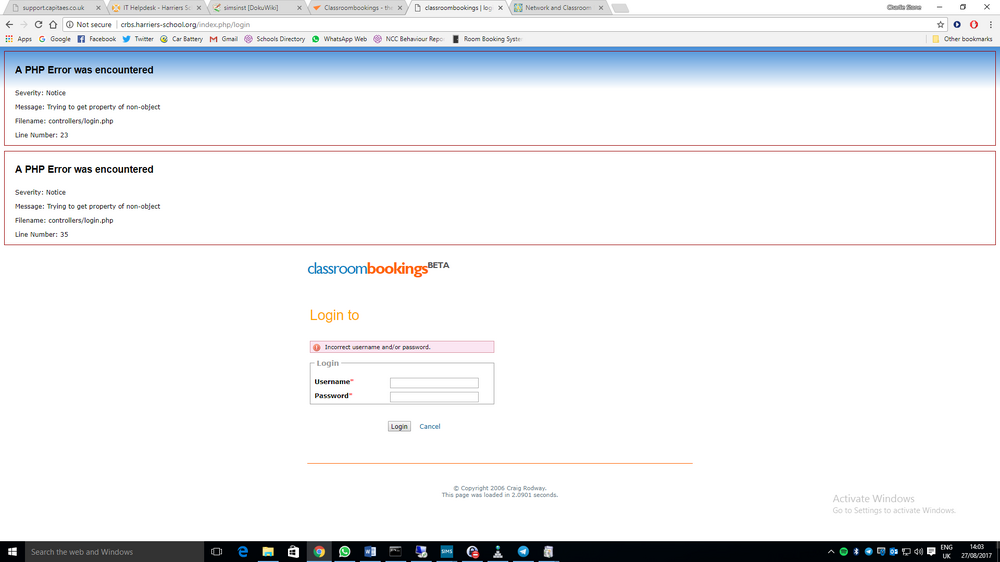Viewport: 1000px width, 562px height.
Task: Click the Login button
Action: [399, 426]
